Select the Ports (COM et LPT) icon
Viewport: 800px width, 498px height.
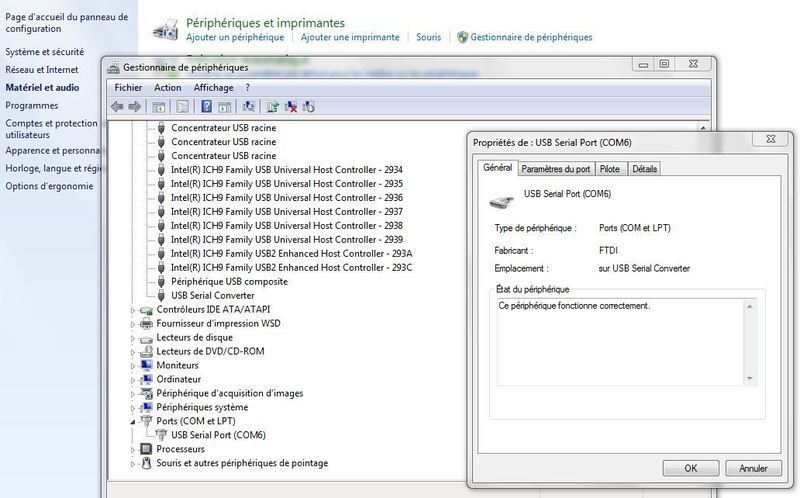pos(146,421)
